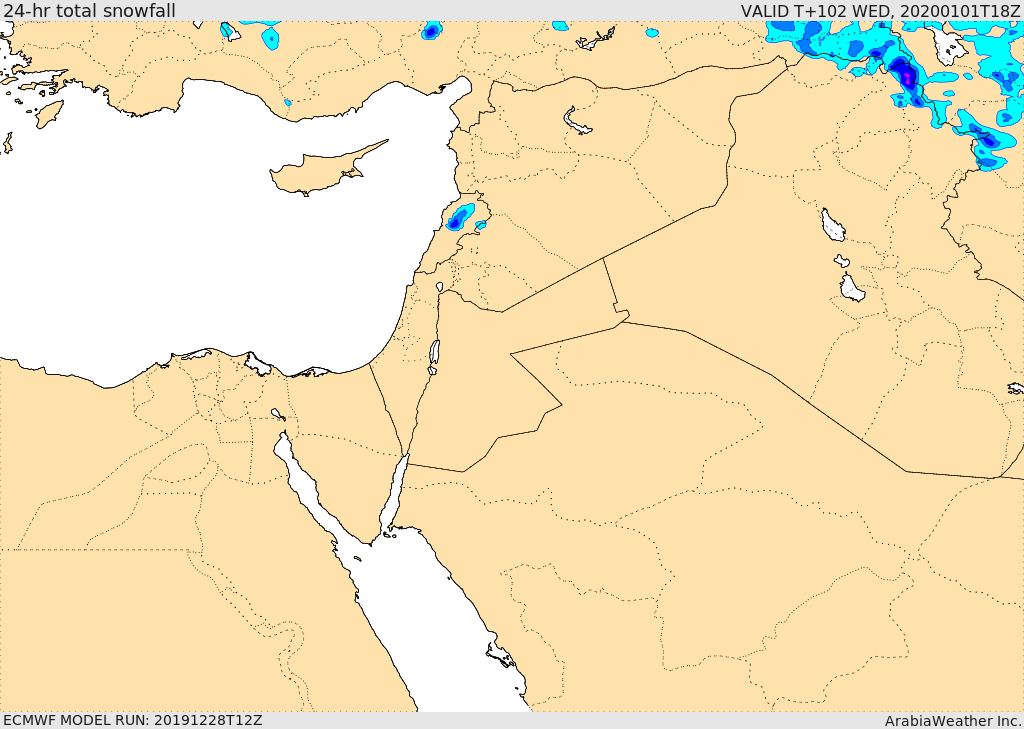The width and height of the screenshot is (1024, 729).
Task: Click the snowfall patch over Lebanon
Action: point(461,217)
